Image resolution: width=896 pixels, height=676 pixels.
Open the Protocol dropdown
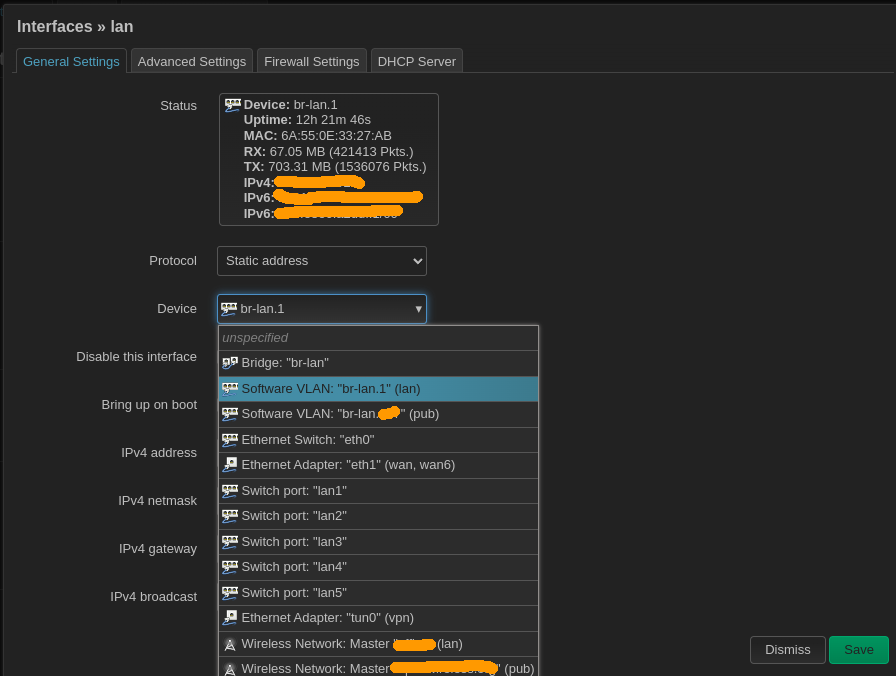coord(322,261)
